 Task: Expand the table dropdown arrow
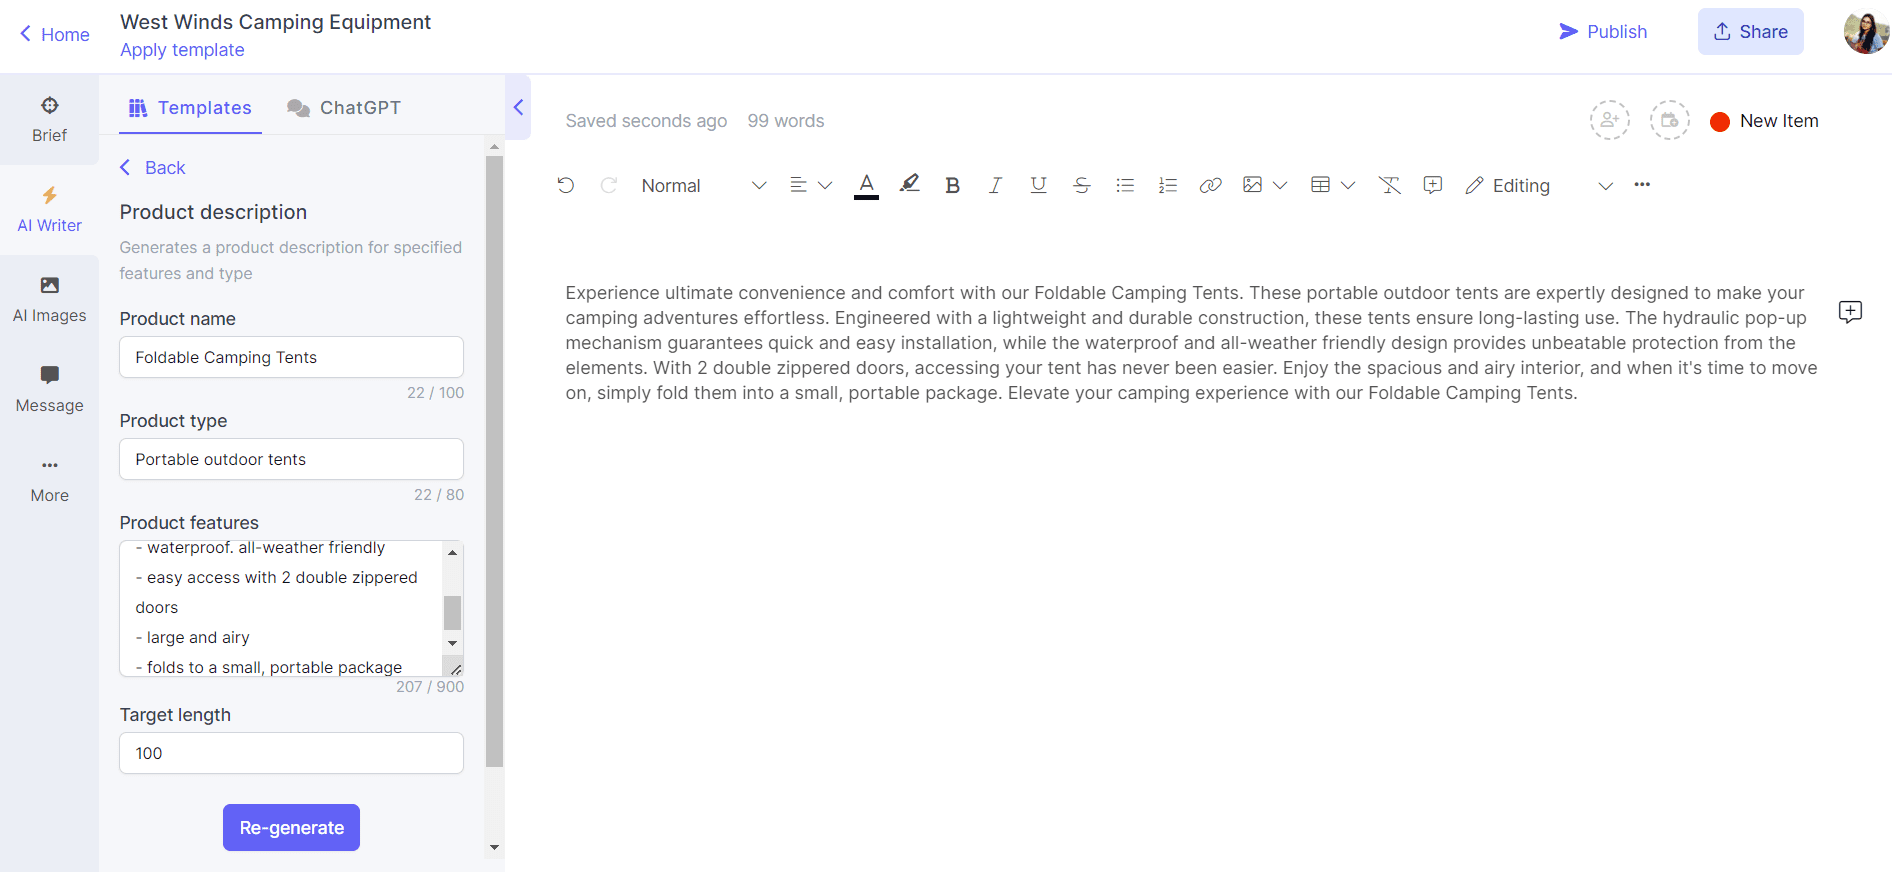click(1348, 185)
